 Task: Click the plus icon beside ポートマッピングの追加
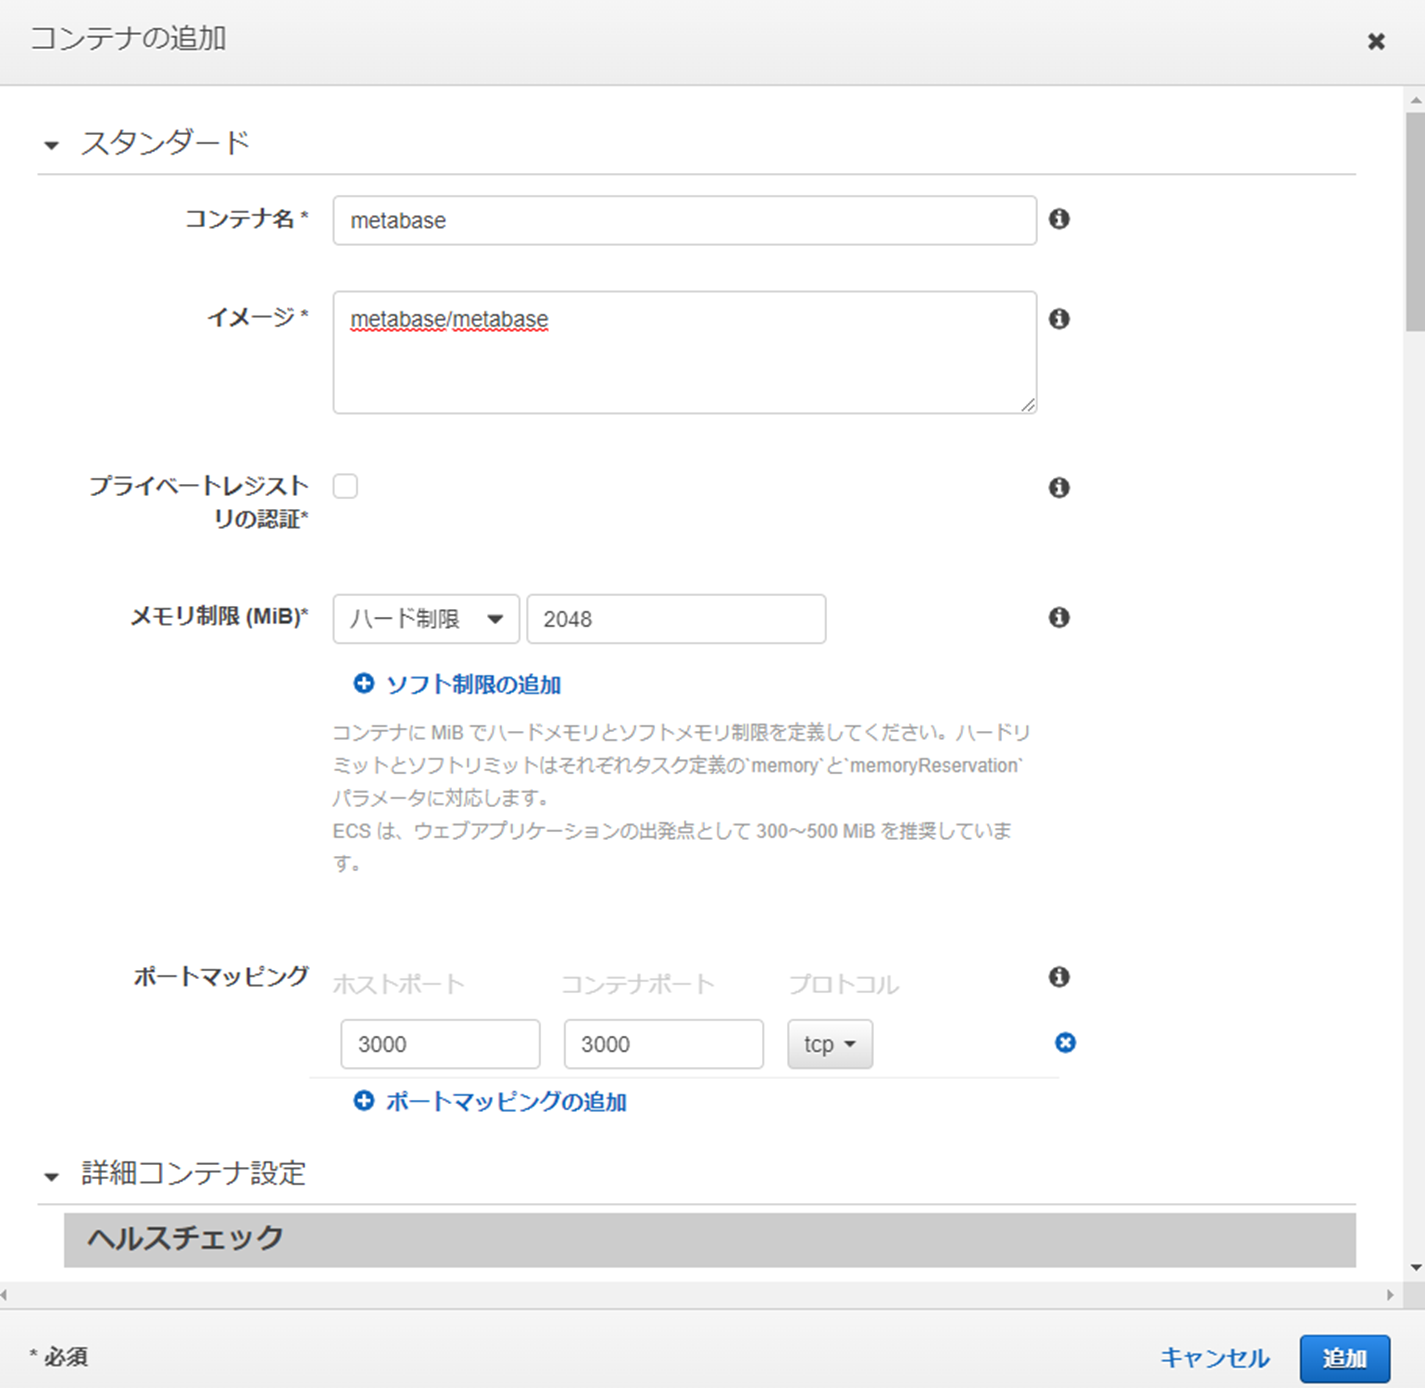point(364,1100)
